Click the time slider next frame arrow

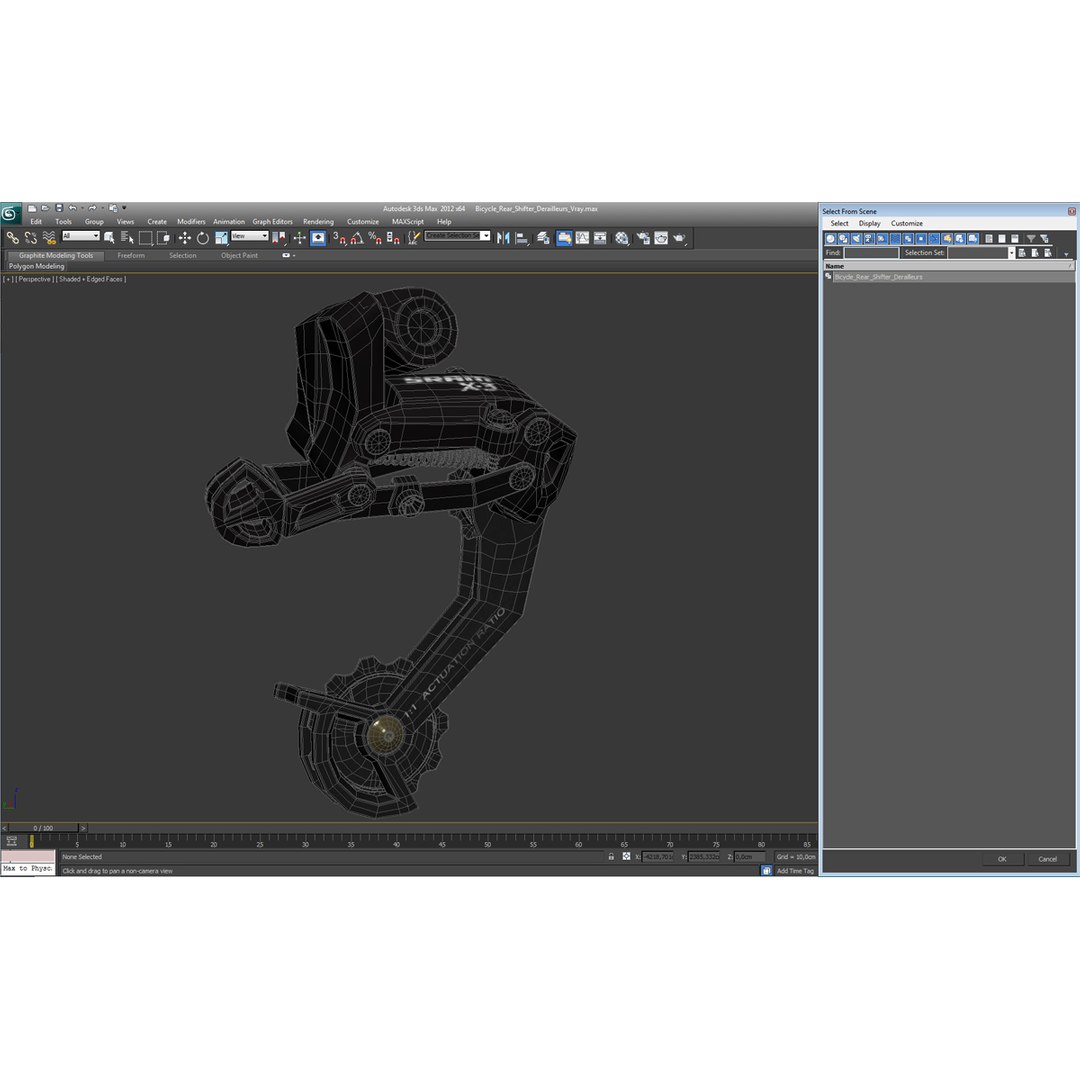[x=83, y=829]
